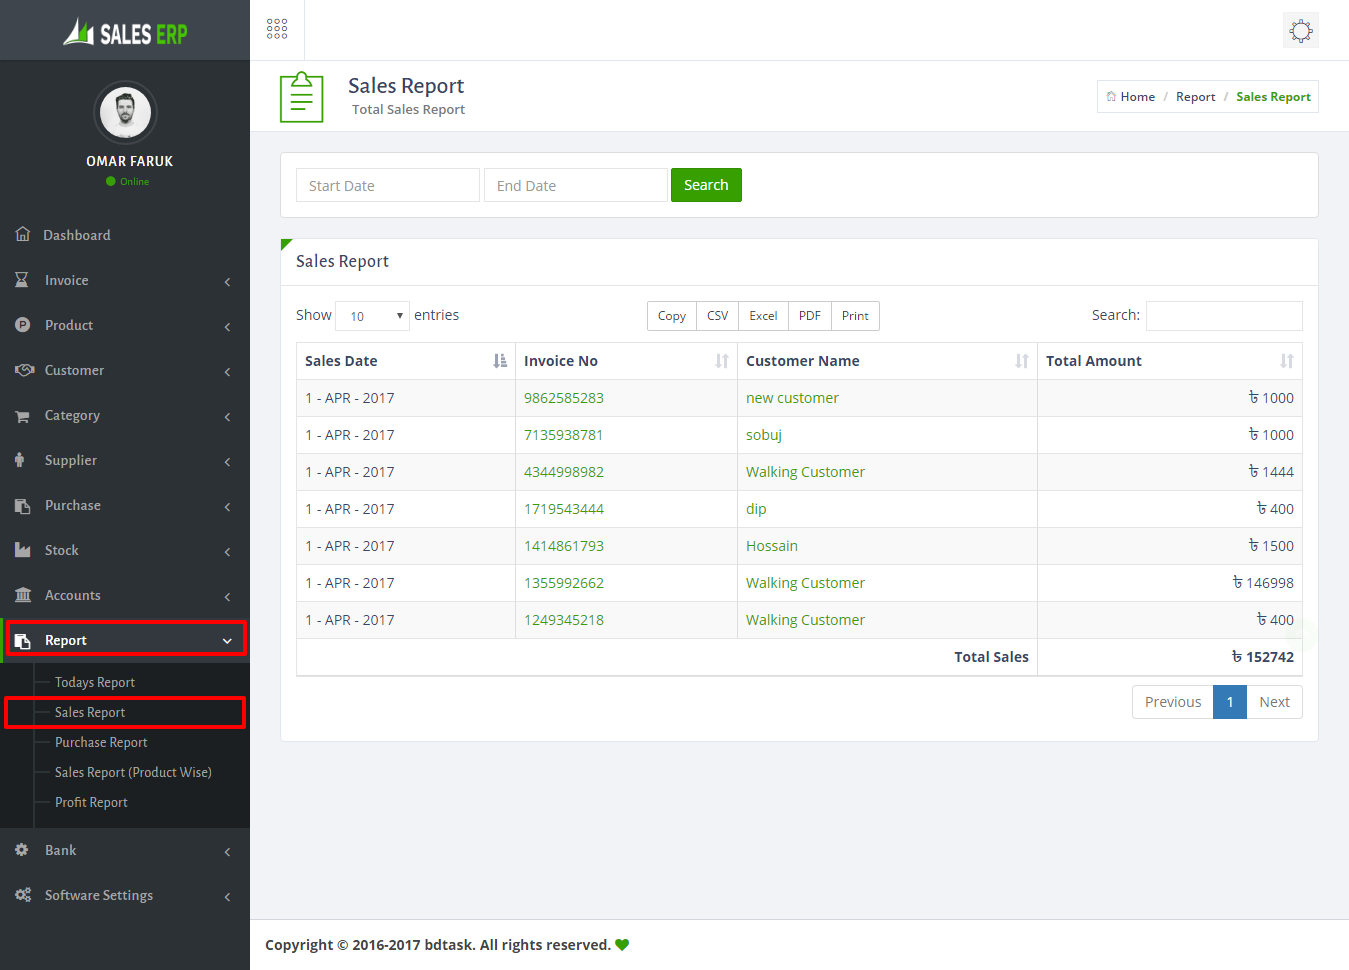This screenshot has width=1349, height=970.
Task: Click Omar Faruk's profile avatar
Action: (x=125, y=112)
